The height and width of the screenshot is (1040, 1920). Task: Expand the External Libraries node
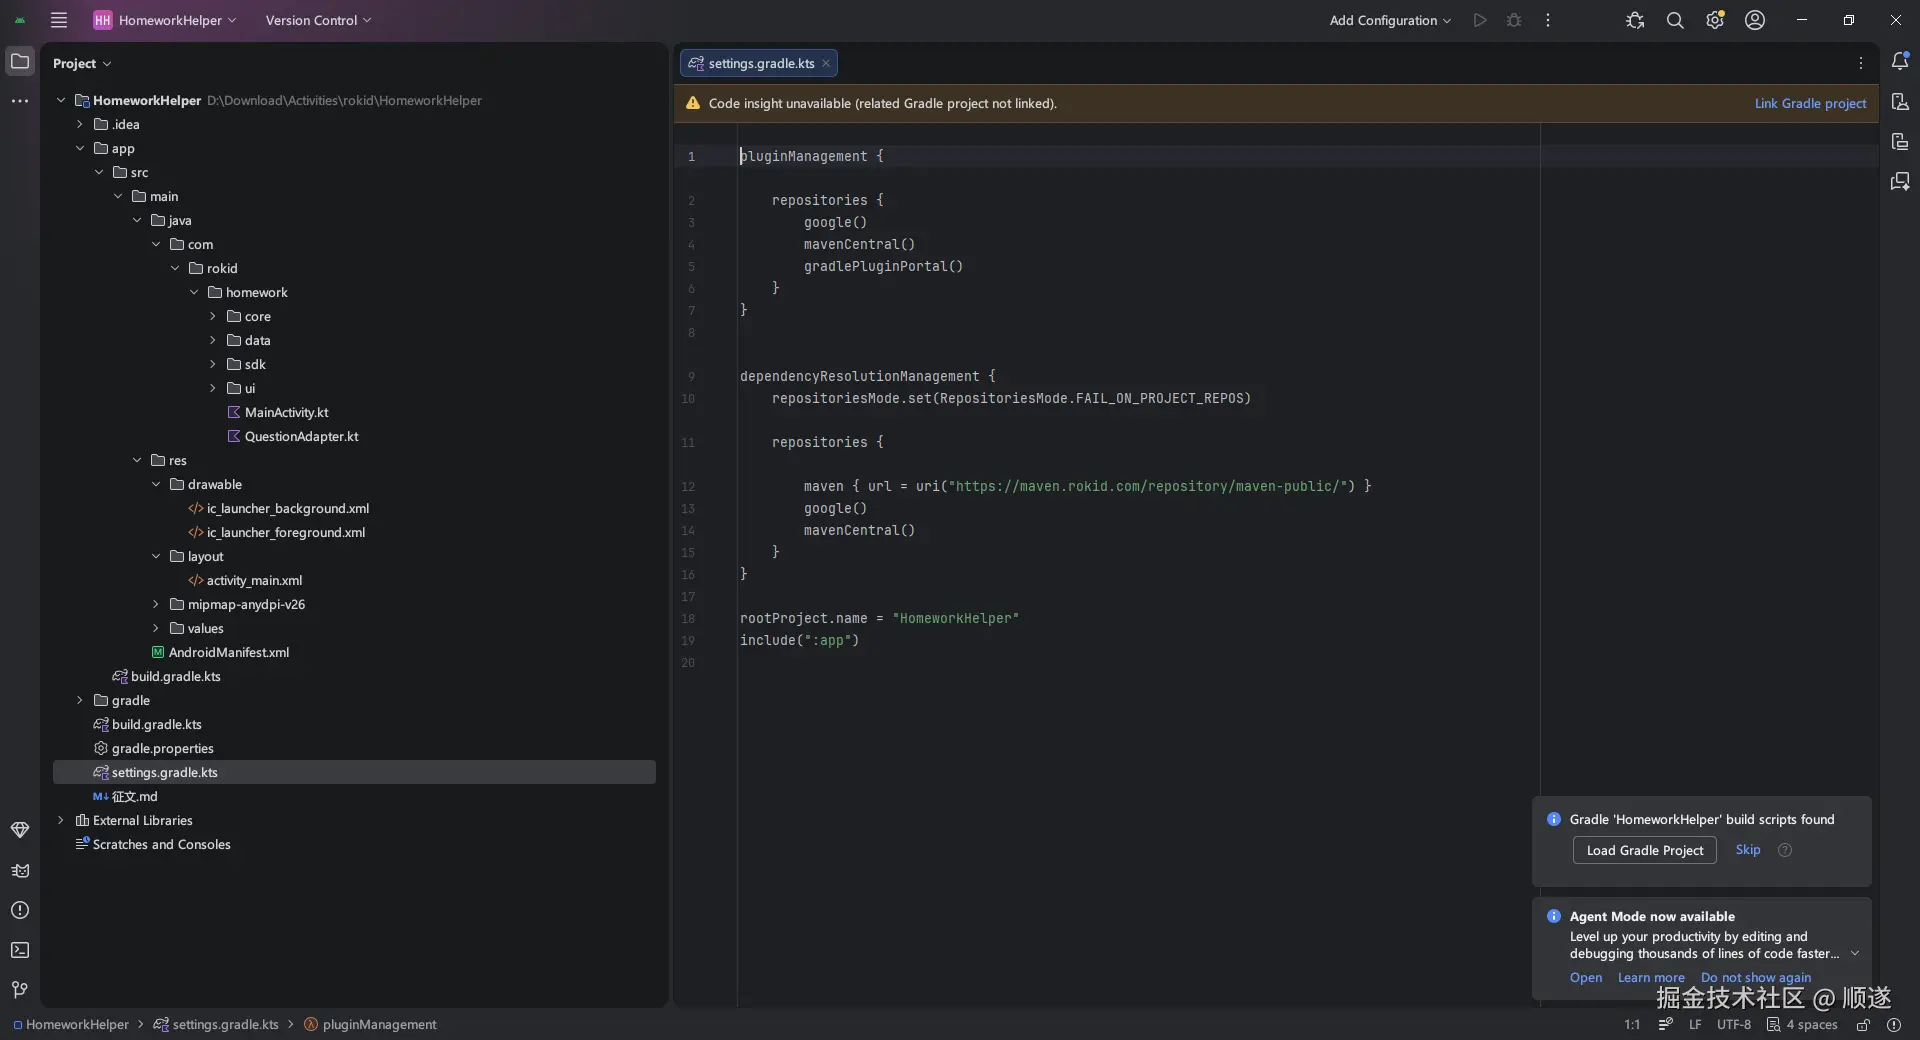(61, 820)
